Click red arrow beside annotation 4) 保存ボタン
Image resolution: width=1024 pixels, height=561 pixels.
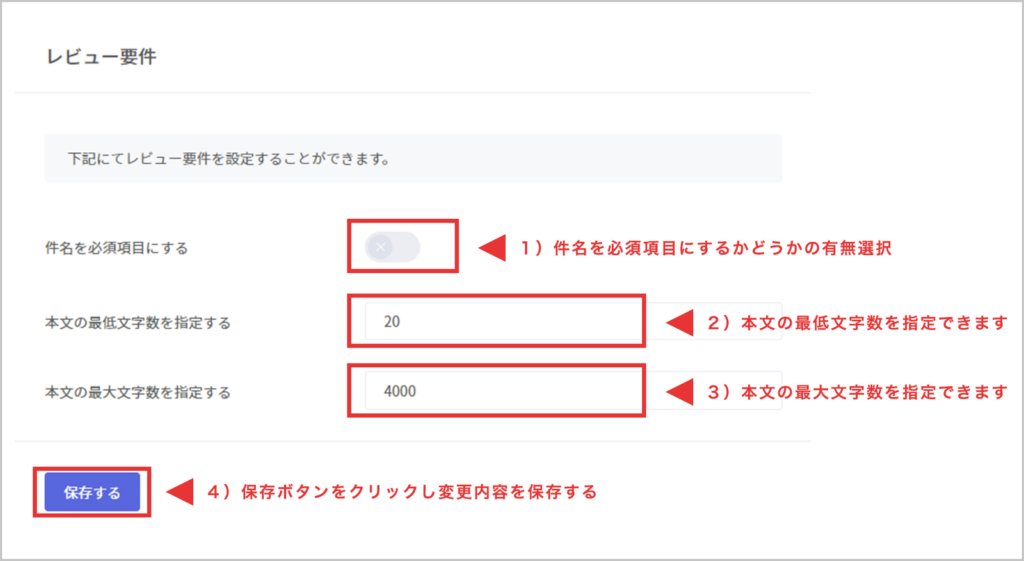tap(179, 491)
